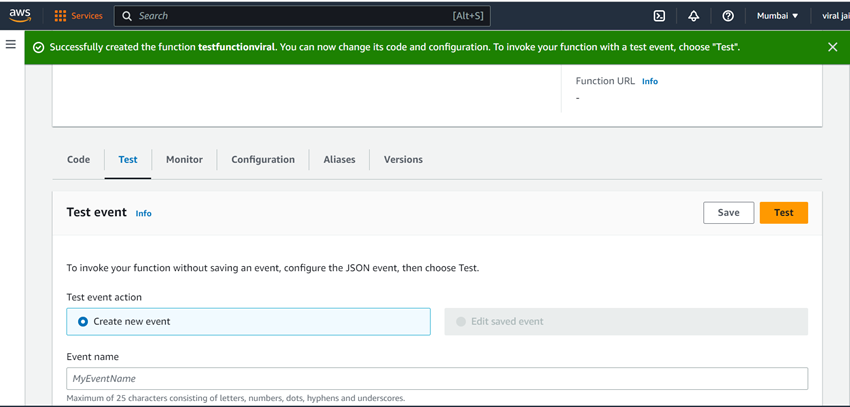Open the Aliases tab
The height and width of the screenshot is (407, 850).
tap(339, 159)
